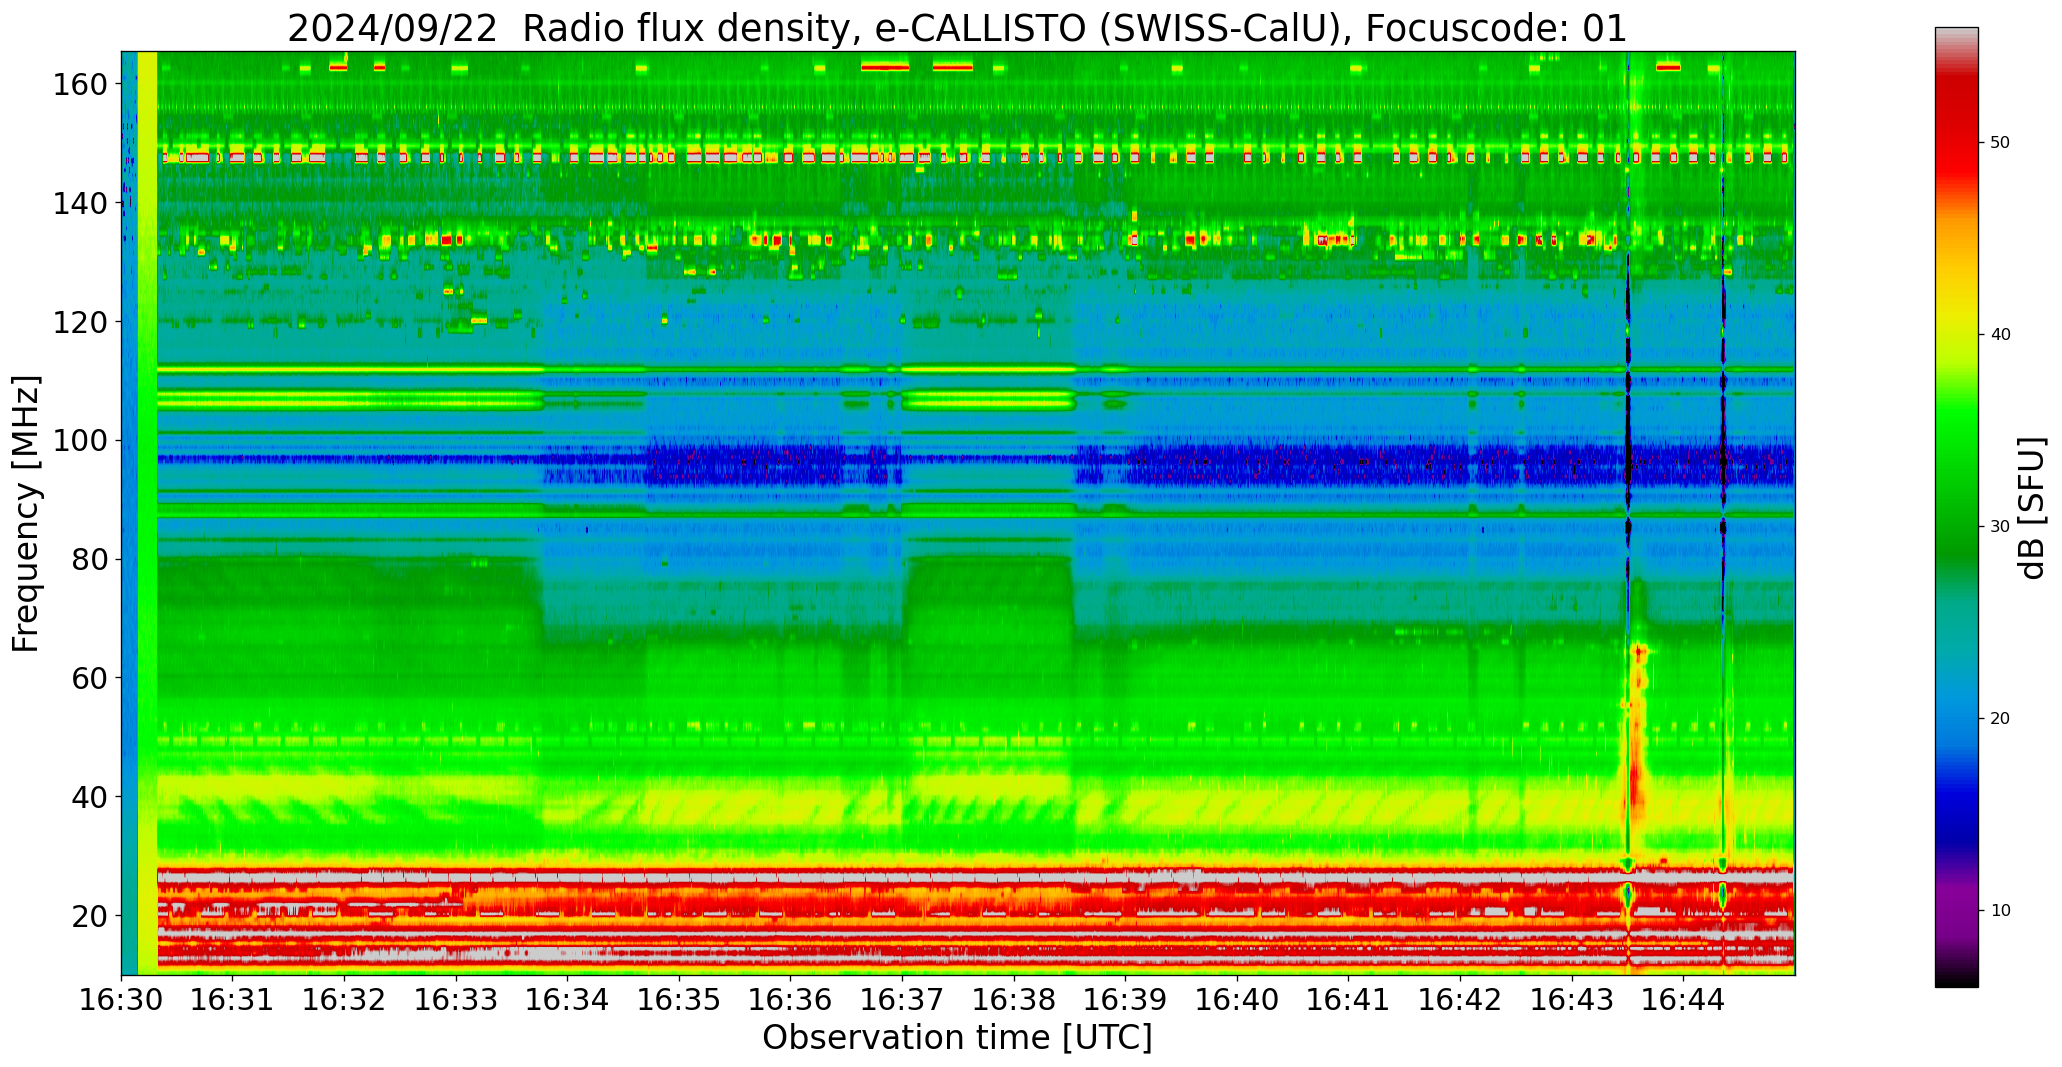
Task: Select the 16:31 time tick label
Action: pyautogui.click(x=233, y=999)
